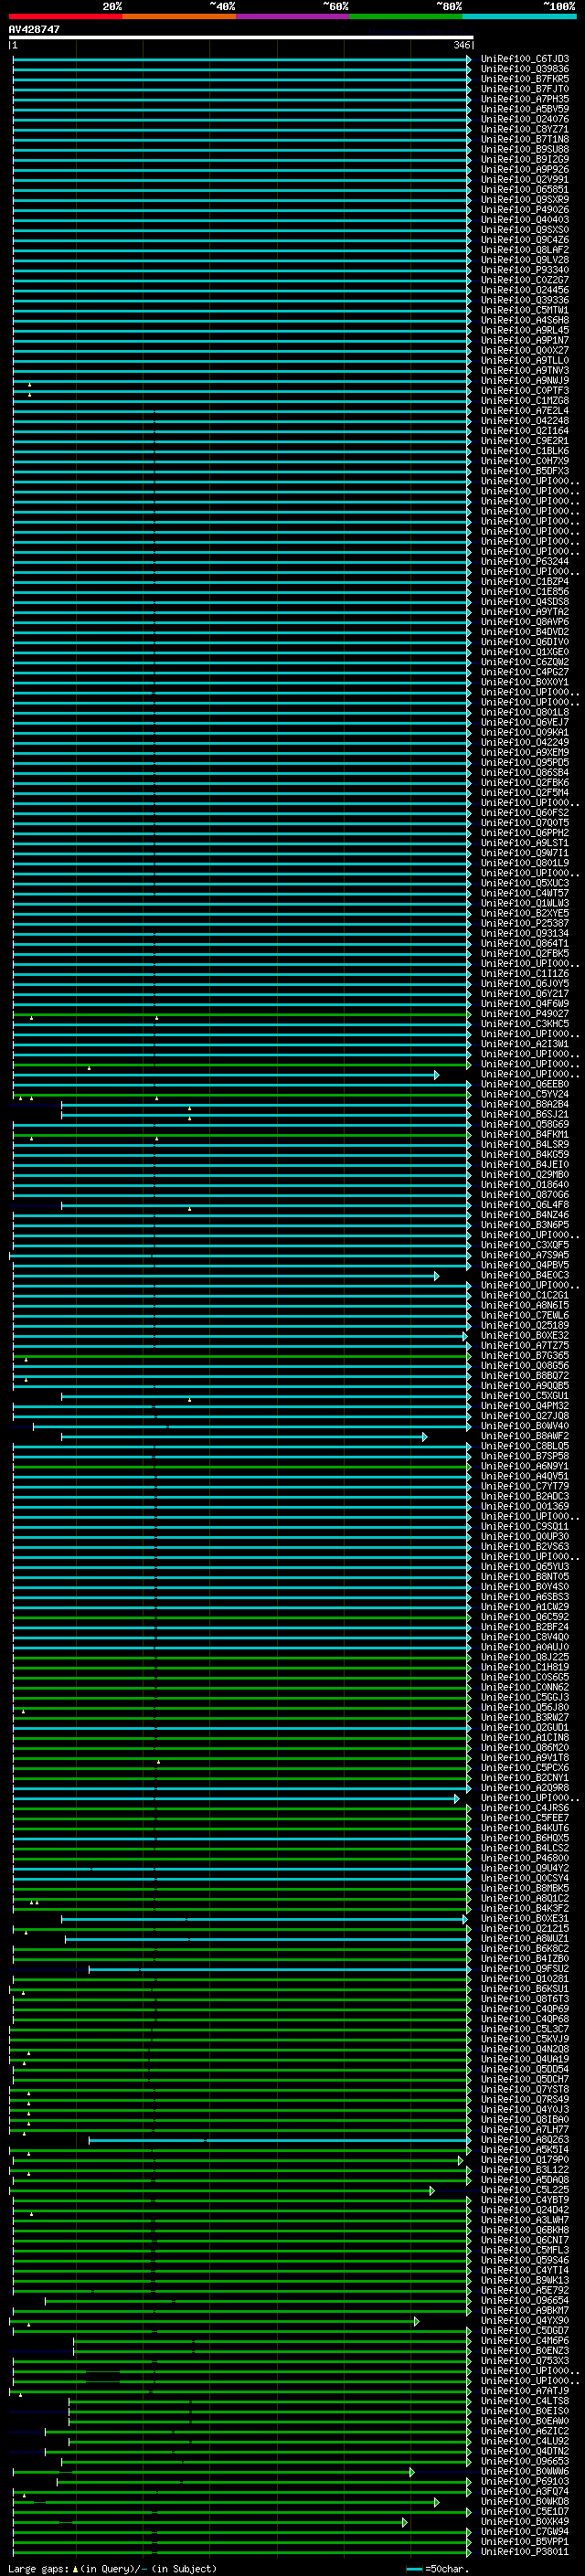
Task: Select hit label UniRef100_B4FKM1
Action: click(x=525, y=1135)
